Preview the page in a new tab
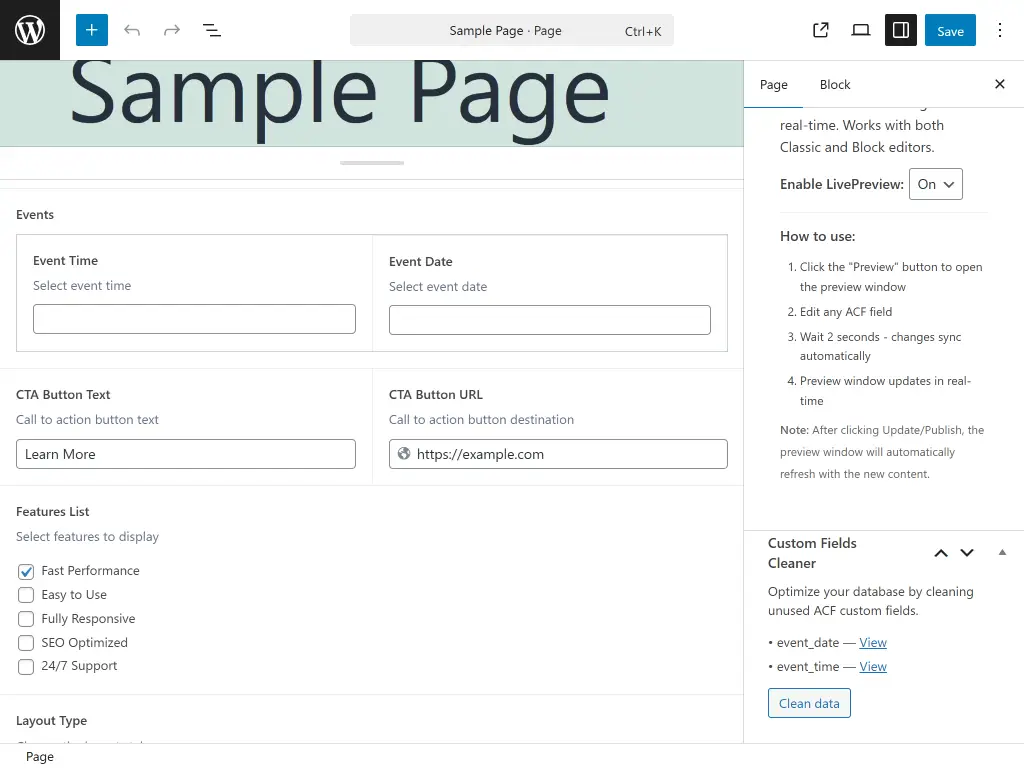The width and height of the screenshot is (1024, 768). (x=820, y=30)
